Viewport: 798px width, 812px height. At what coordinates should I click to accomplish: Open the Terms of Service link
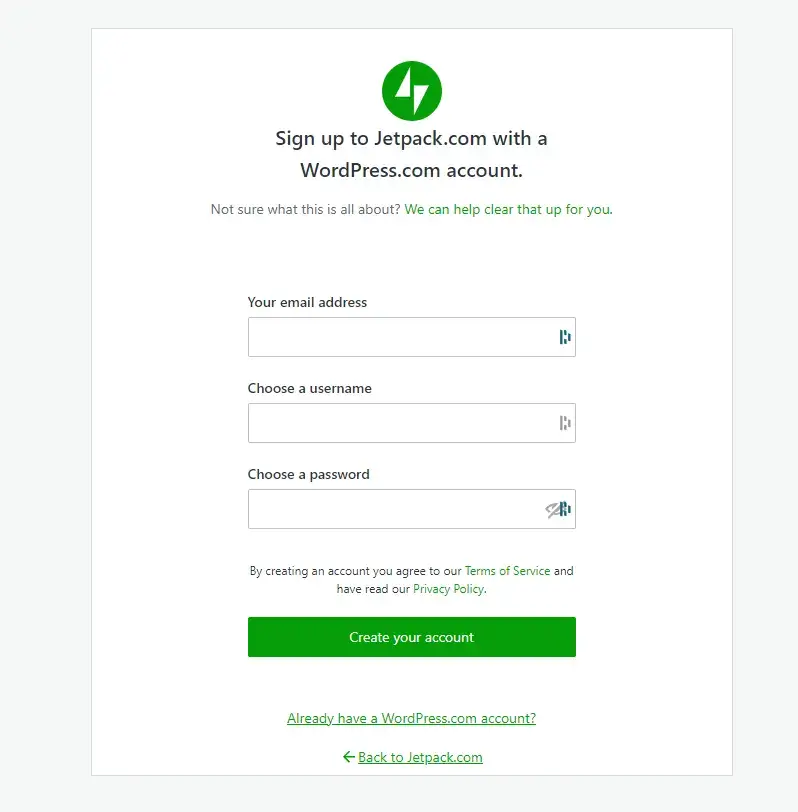click(x=507, y=571)
